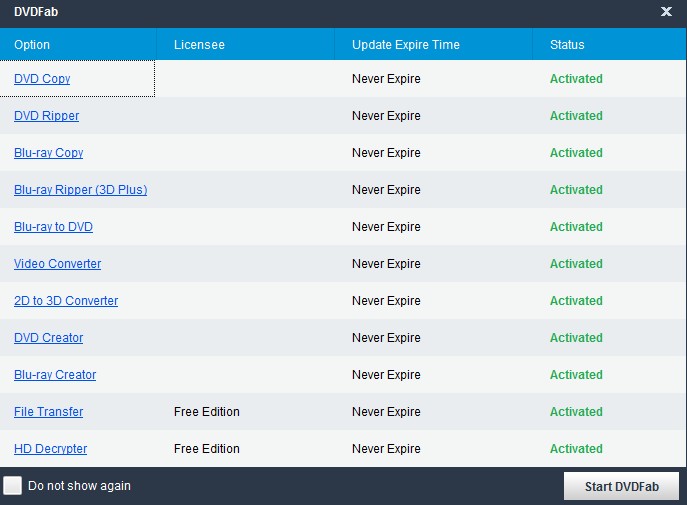Image resolution: width=687 pixels, height=505 pixels.
Task: Open the Video Converter link
Action: 57,264
